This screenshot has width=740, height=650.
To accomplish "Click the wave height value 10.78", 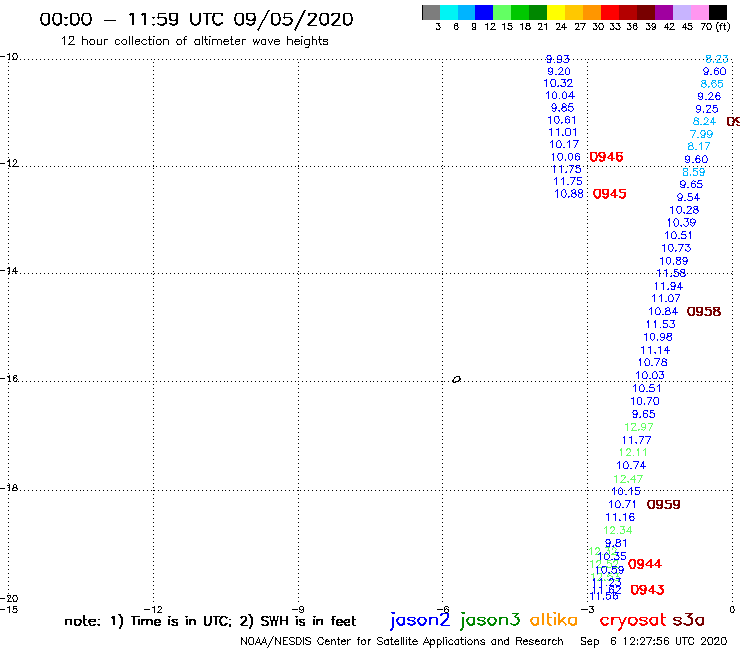I will tap(653, 363).
